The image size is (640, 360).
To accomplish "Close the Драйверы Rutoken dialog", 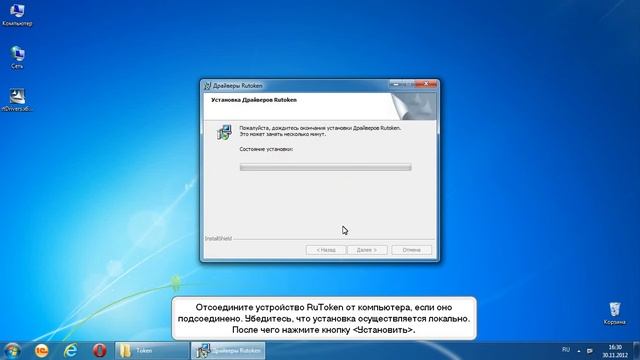I will [426, 84].
